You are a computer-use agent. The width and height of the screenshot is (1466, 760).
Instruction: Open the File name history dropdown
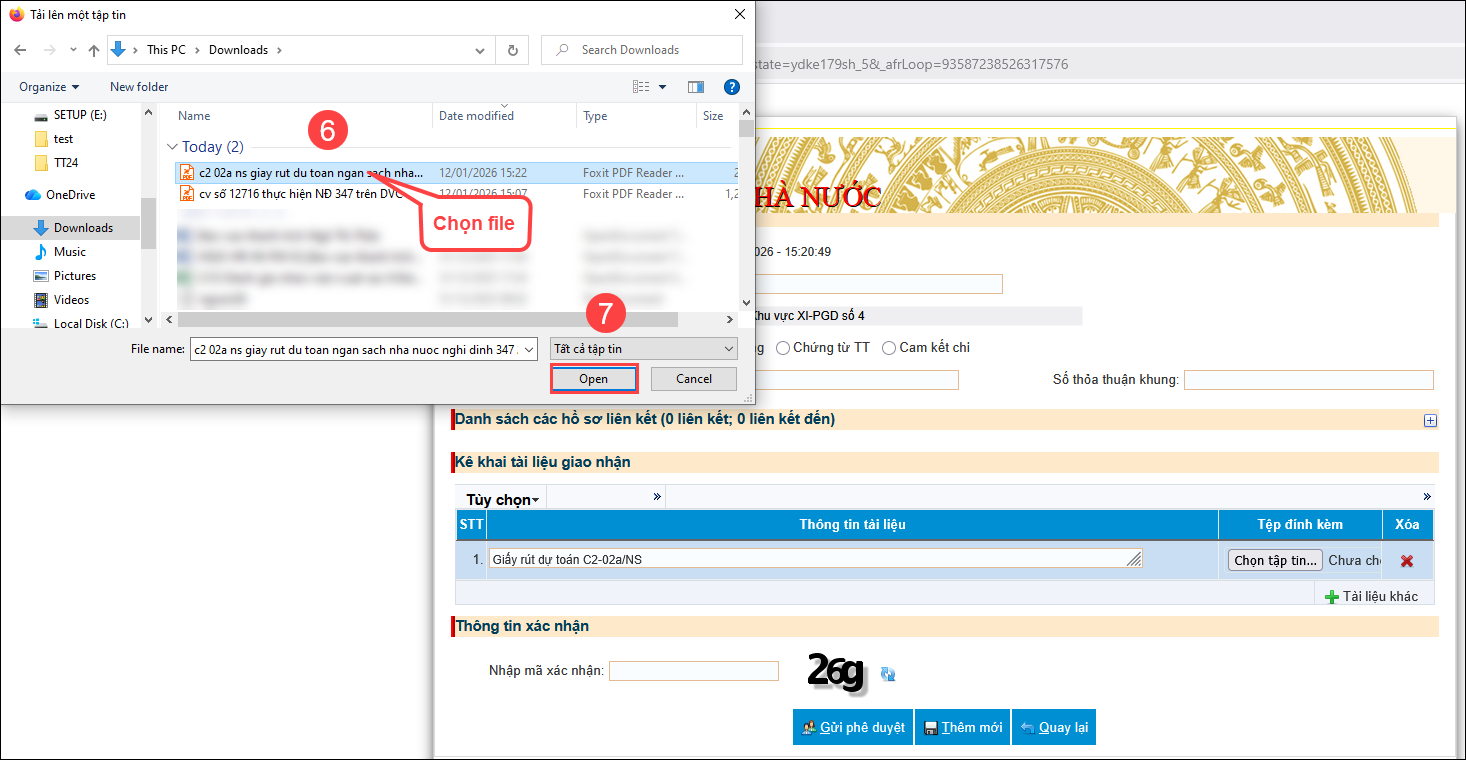pyautogui.click(x=530, y=350)
